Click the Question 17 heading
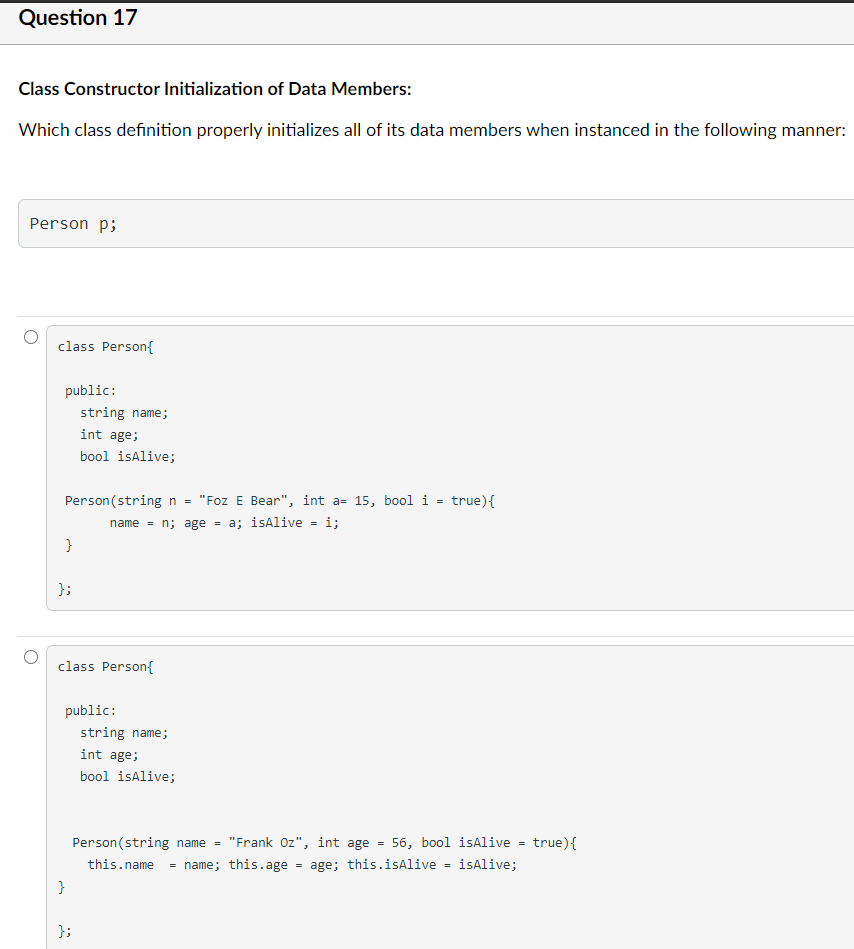Viewport: 854px width, 949px height. [x=78, y=18]
